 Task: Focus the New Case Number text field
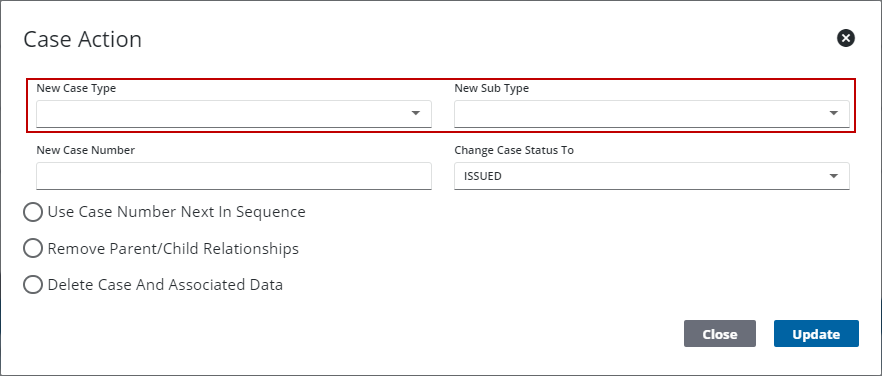(x=233, y=176)
